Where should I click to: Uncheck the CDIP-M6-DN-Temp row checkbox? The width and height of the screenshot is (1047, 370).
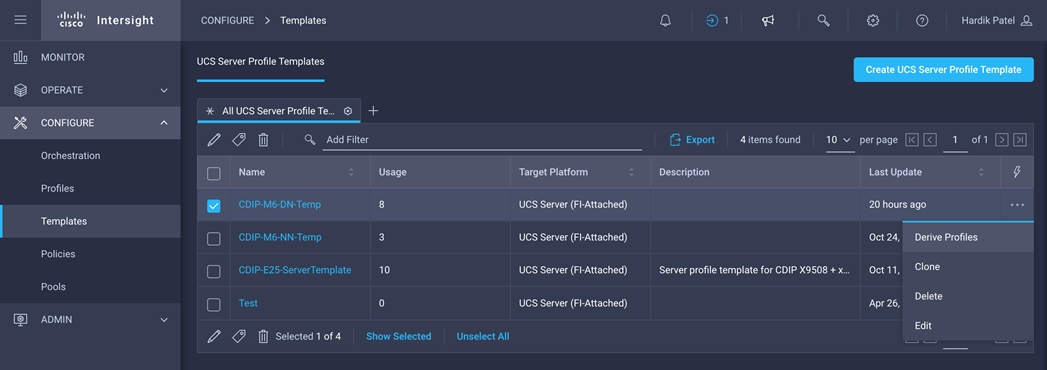click(x=214, y=206)
